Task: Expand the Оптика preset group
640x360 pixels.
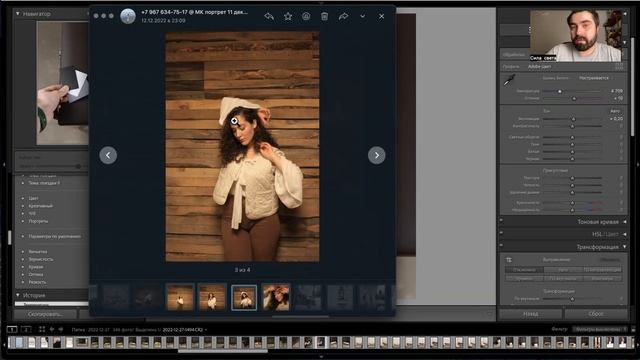Action: (23, 274)
